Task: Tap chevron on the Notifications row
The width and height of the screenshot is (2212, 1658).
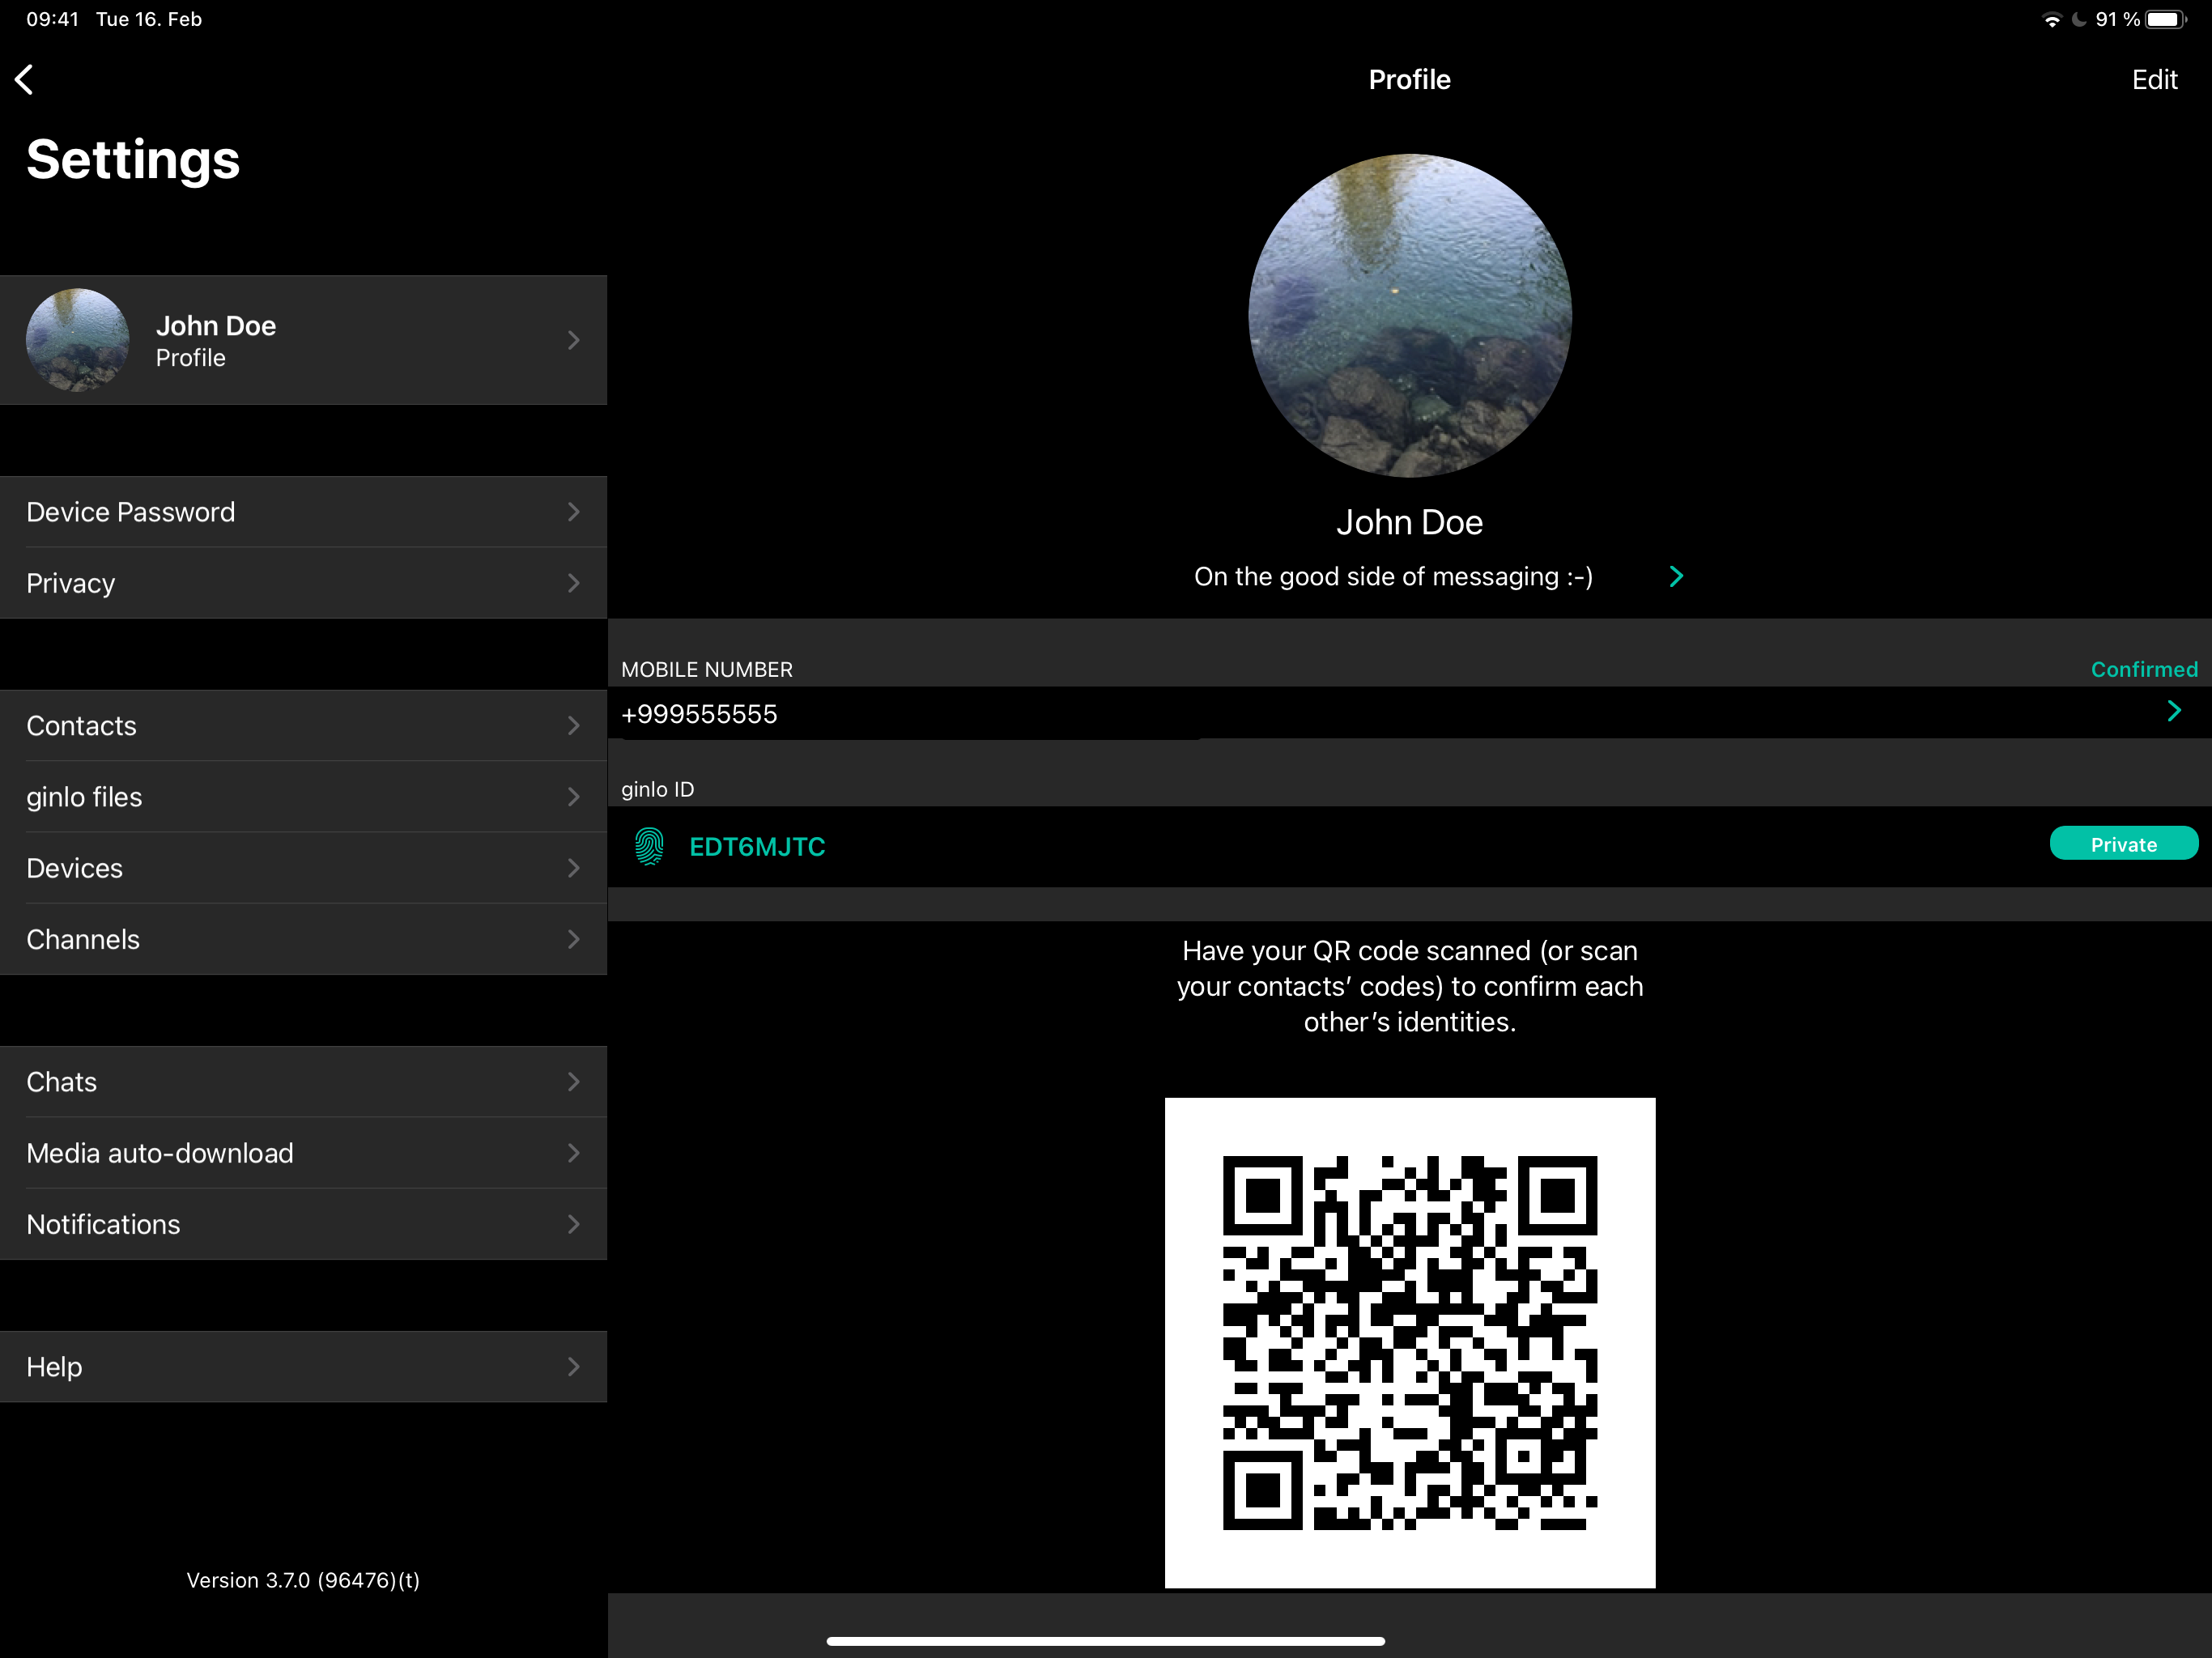Action: coord(574,1224)
